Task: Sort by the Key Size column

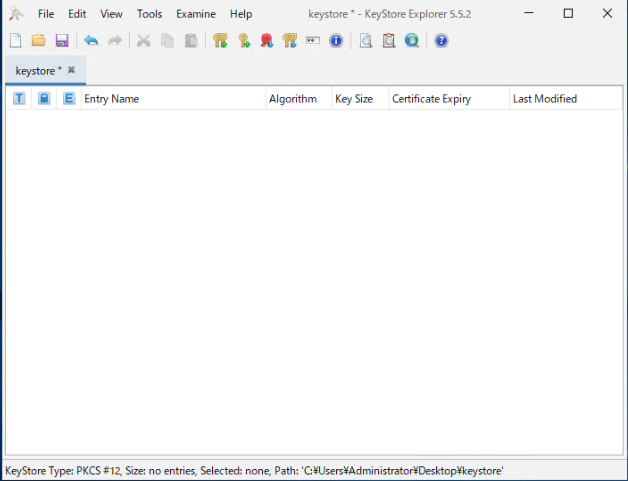Action: 360,99
